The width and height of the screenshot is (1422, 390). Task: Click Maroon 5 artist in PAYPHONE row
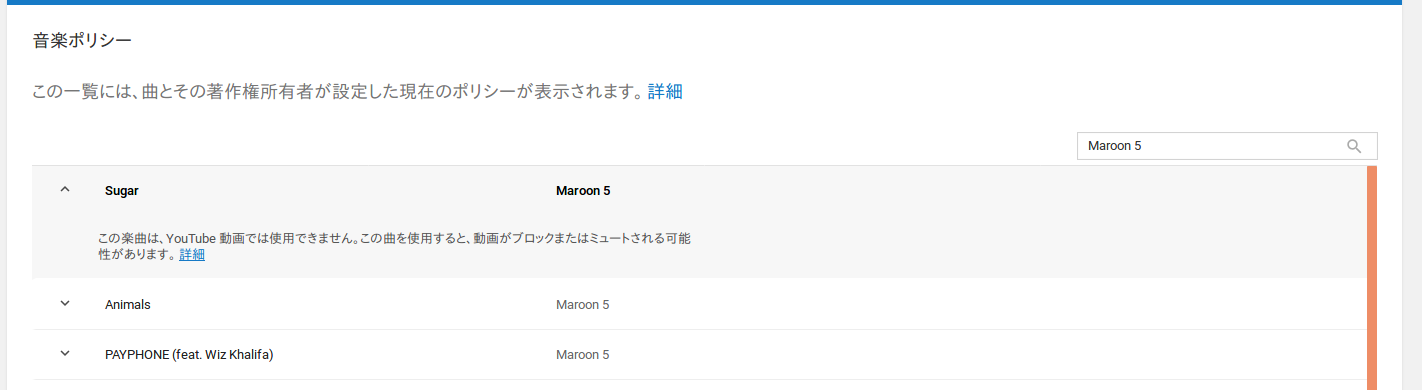click(x=583, y=355)
